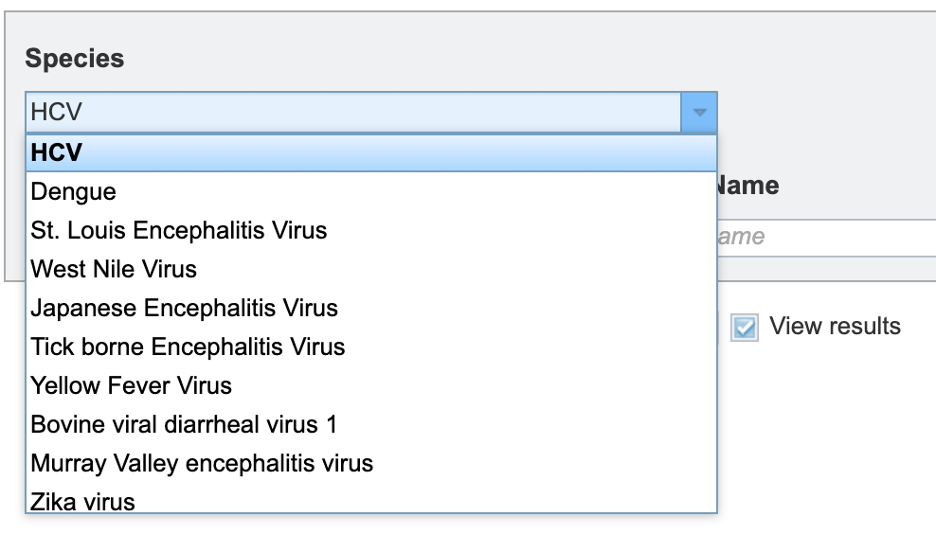Choose Zika virus from the list
936x534 pixels.
click(x=371, y=499)
